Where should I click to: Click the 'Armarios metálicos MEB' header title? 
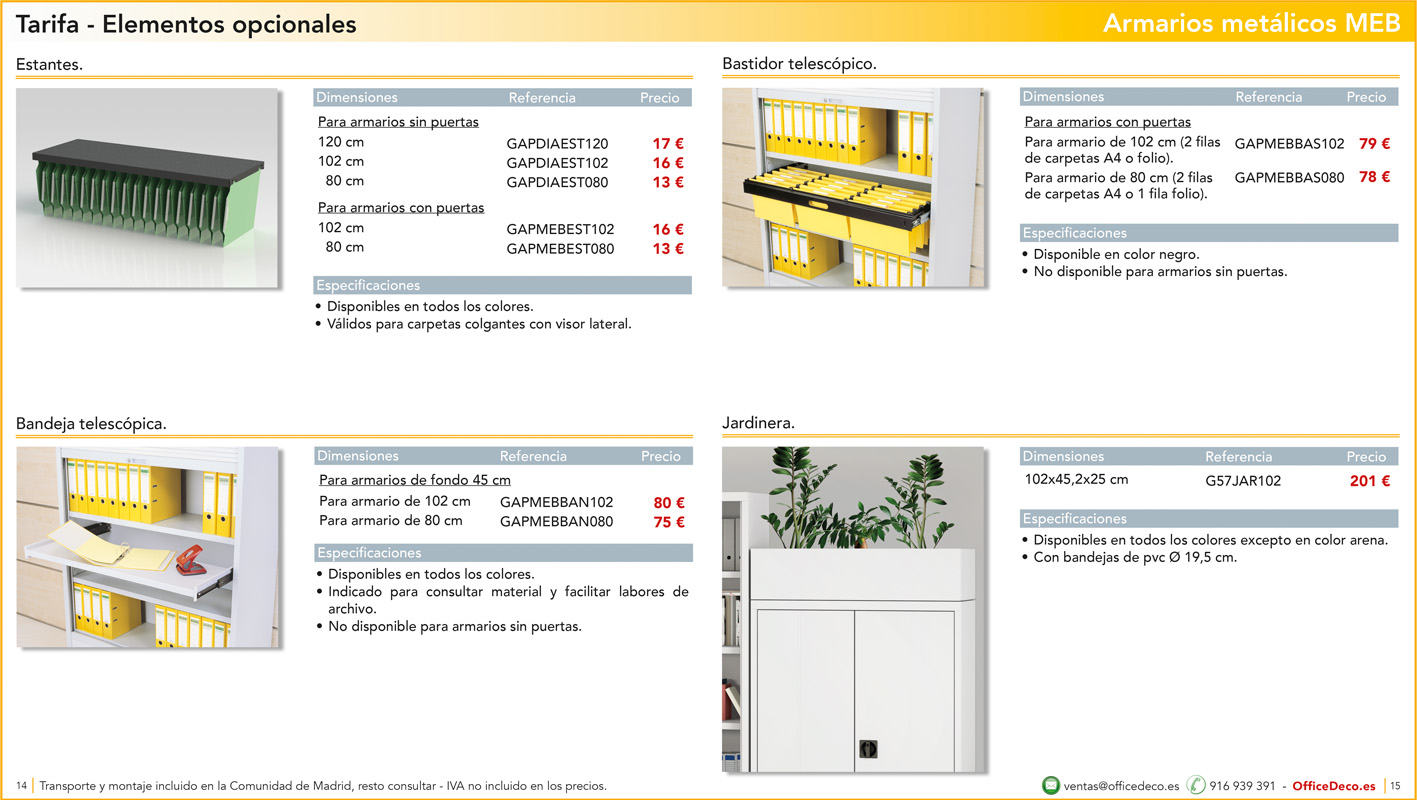[1251, 24]
